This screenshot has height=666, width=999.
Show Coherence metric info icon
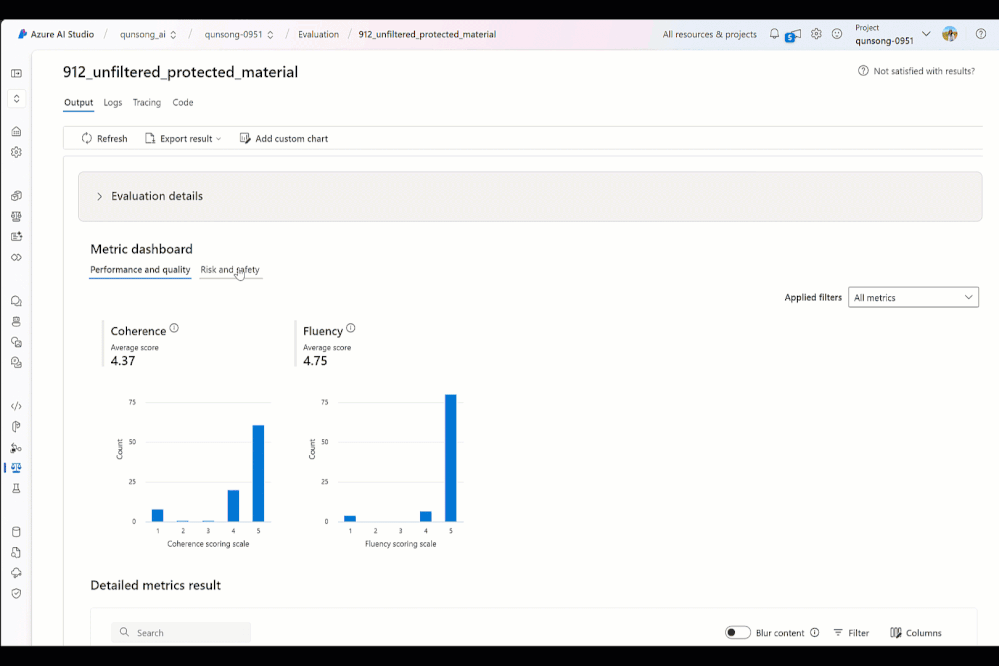coord(174,328)
